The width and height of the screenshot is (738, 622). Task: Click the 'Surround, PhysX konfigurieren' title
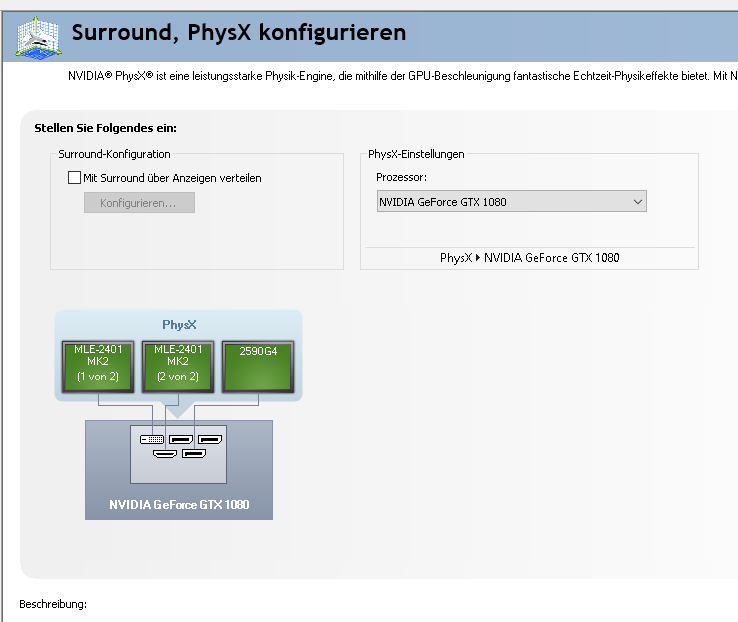click(239, 32)
